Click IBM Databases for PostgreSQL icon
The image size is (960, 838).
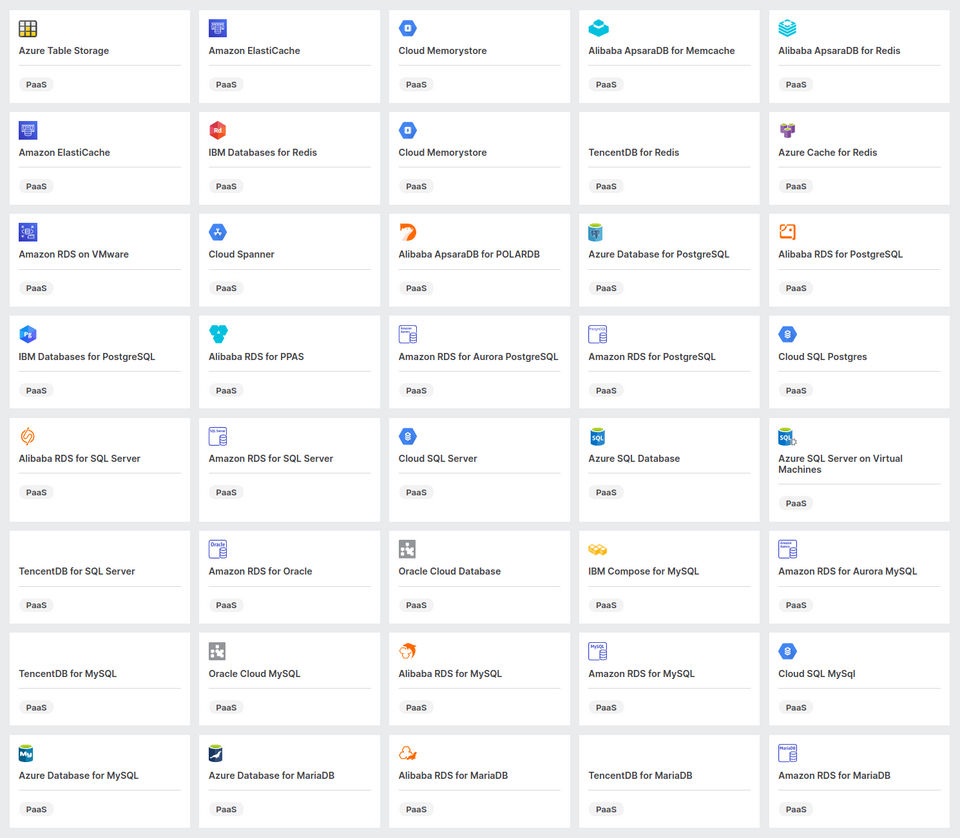28,334
